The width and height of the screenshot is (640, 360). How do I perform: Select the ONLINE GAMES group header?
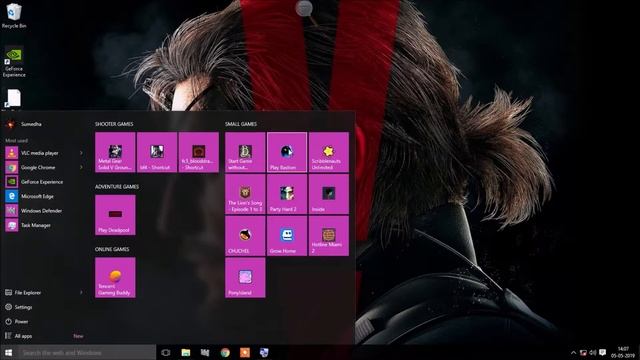[x=112, y=249]
